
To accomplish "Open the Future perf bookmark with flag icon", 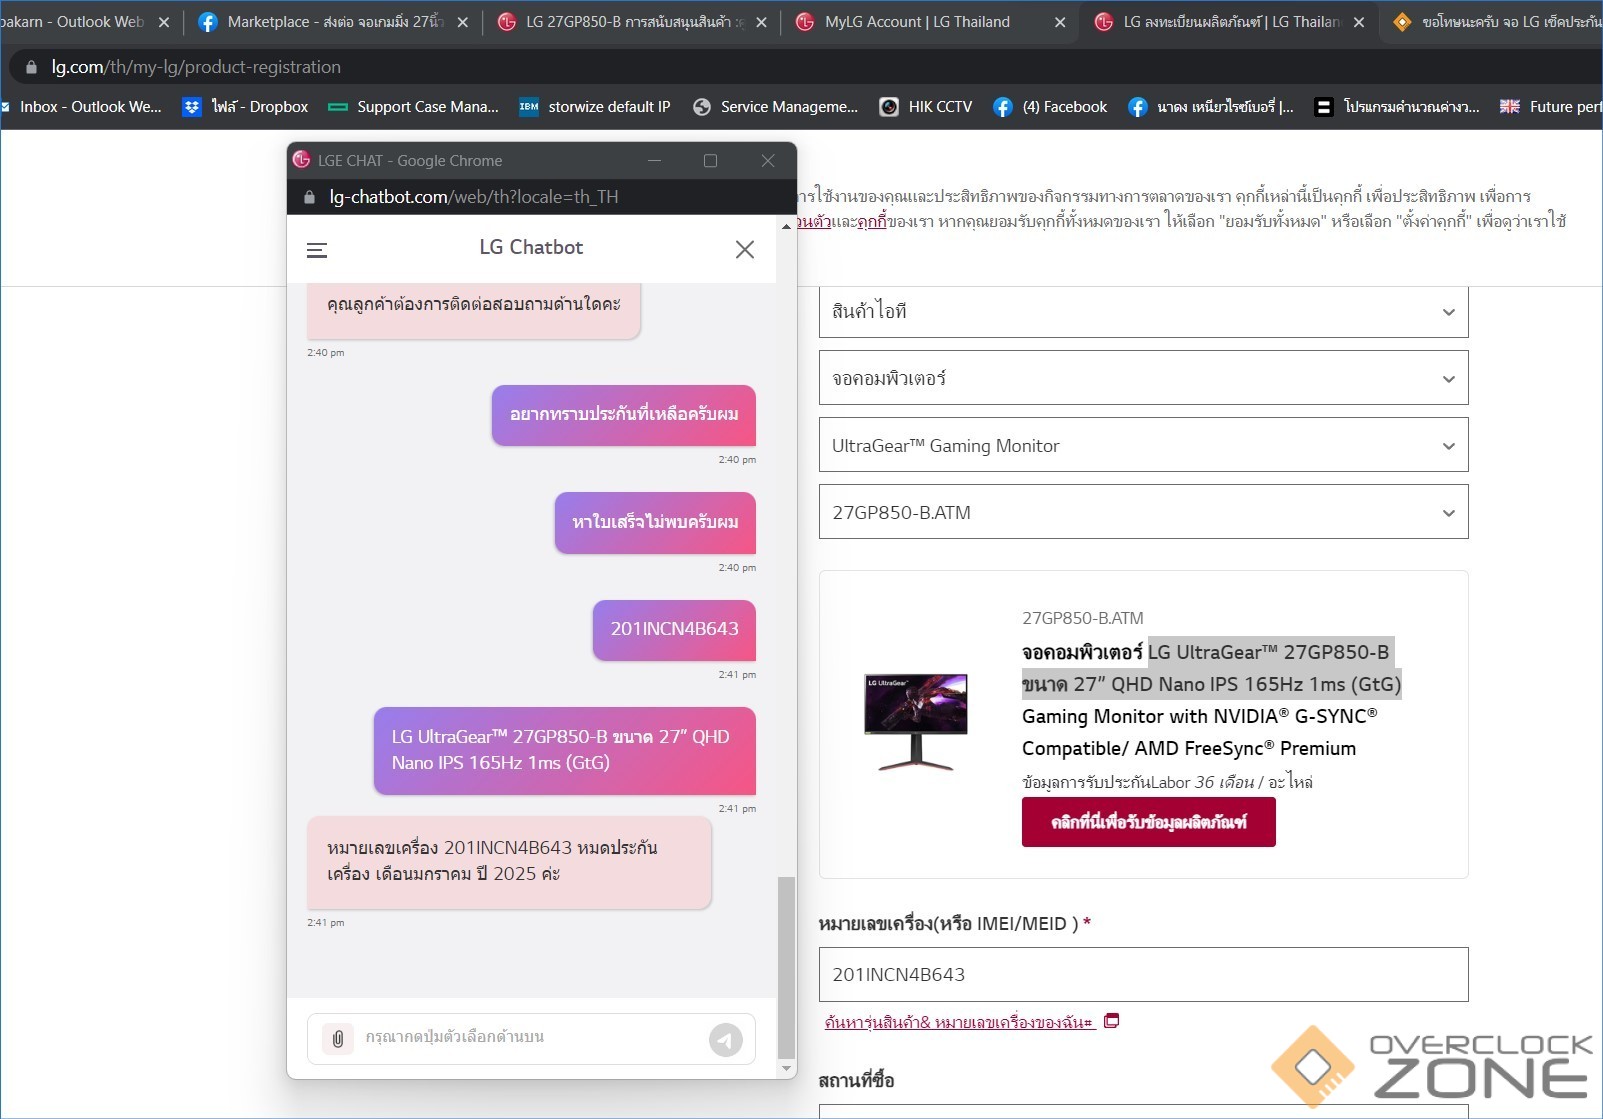I will 1551,107.
